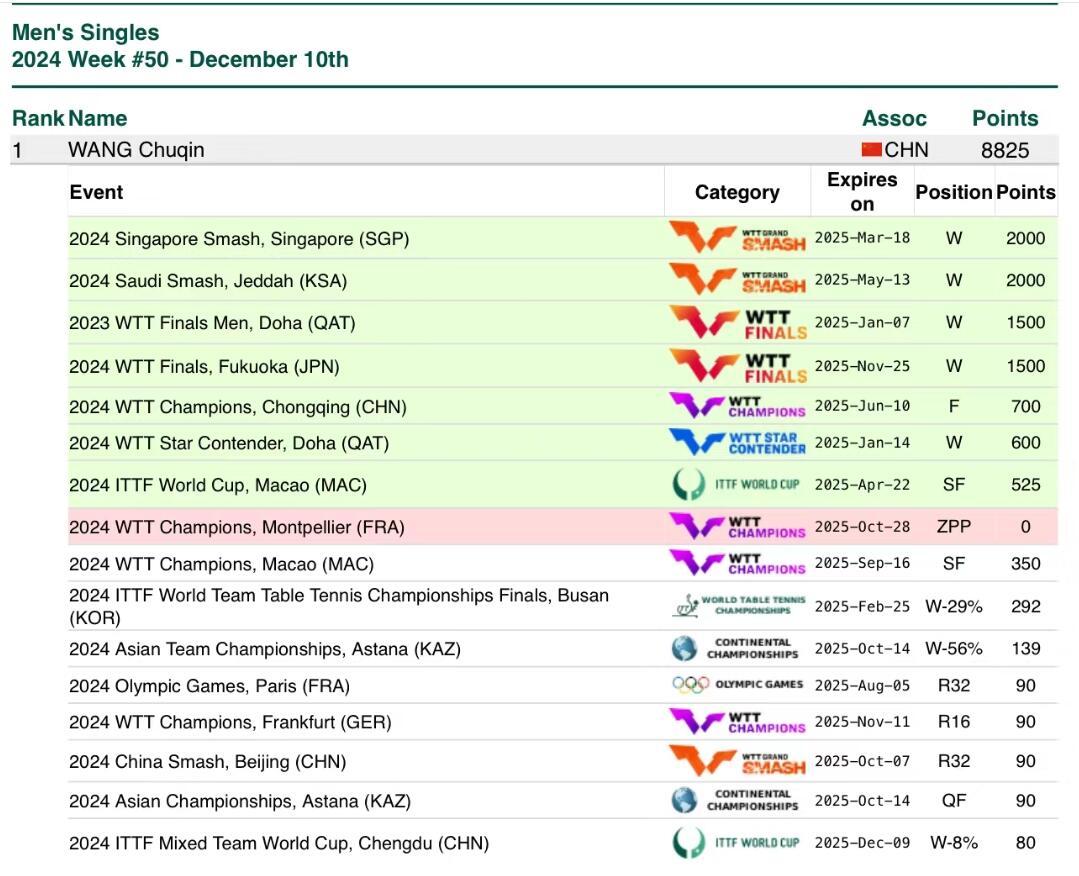Click the Men's Singles title
The image size is (1079, 876).
[x=85, y=34]
